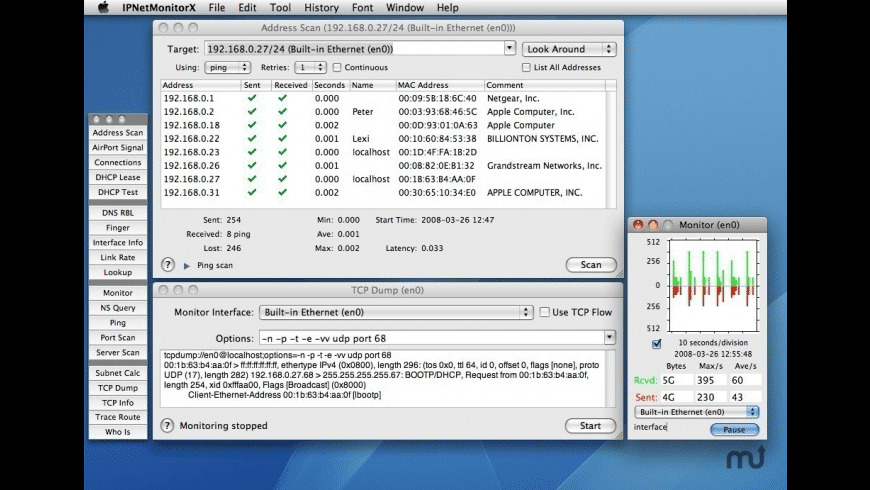The image size is (870, 490).
Task: Click the tcpdump Options field
Action: coord(432,338)
